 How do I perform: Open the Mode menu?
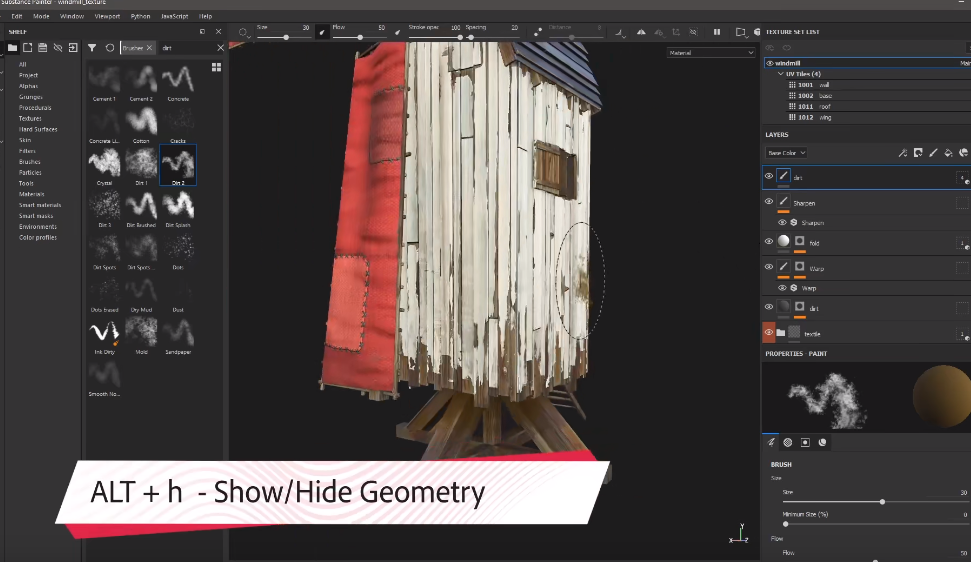tap(41, 16)
